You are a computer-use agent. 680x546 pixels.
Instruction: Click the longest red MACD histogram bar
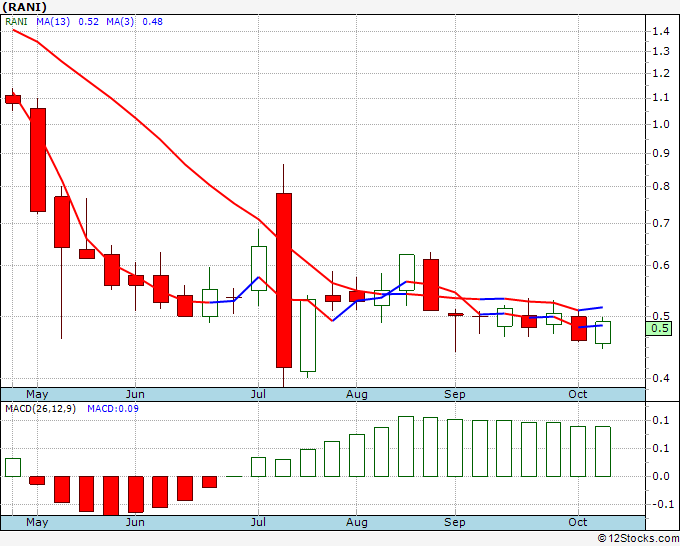tap(111, 496)
